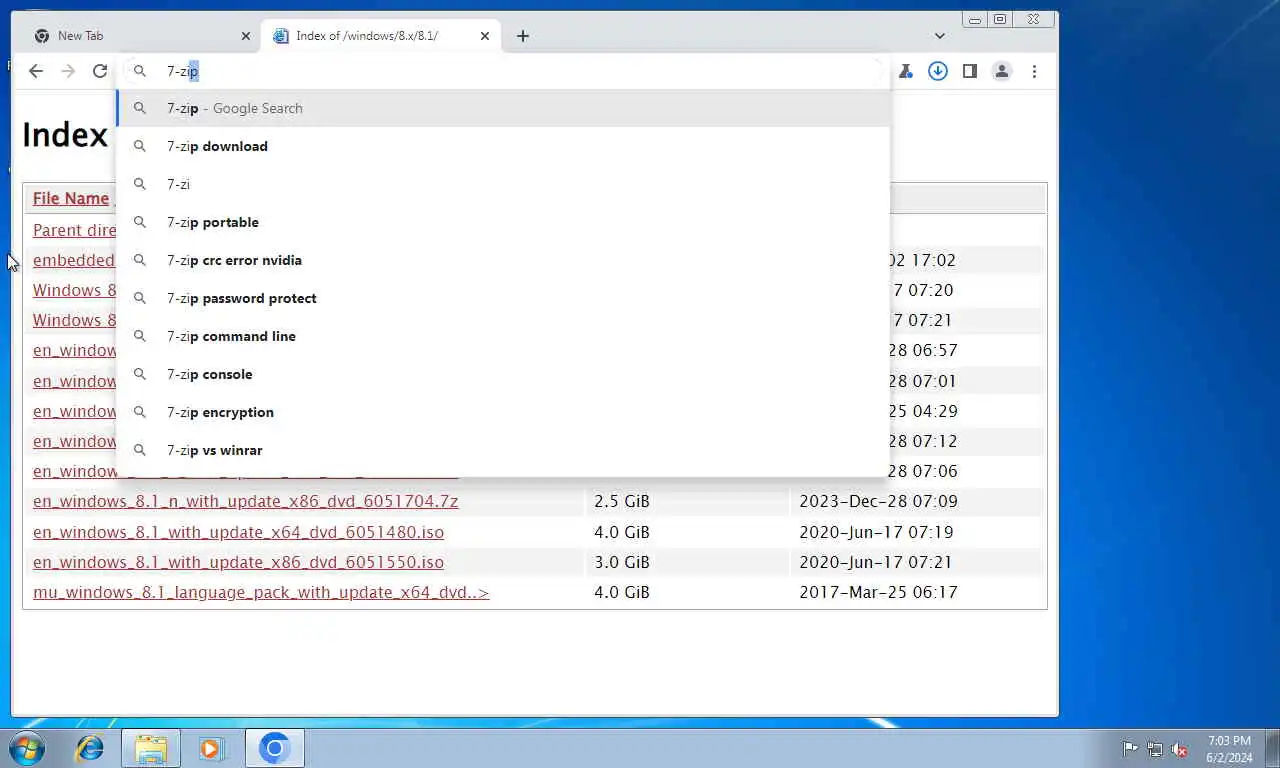Select the '7-zip console' suggestion
Image resolution: width=1280 pixels, height=768 pixels.
pos(503,374)
